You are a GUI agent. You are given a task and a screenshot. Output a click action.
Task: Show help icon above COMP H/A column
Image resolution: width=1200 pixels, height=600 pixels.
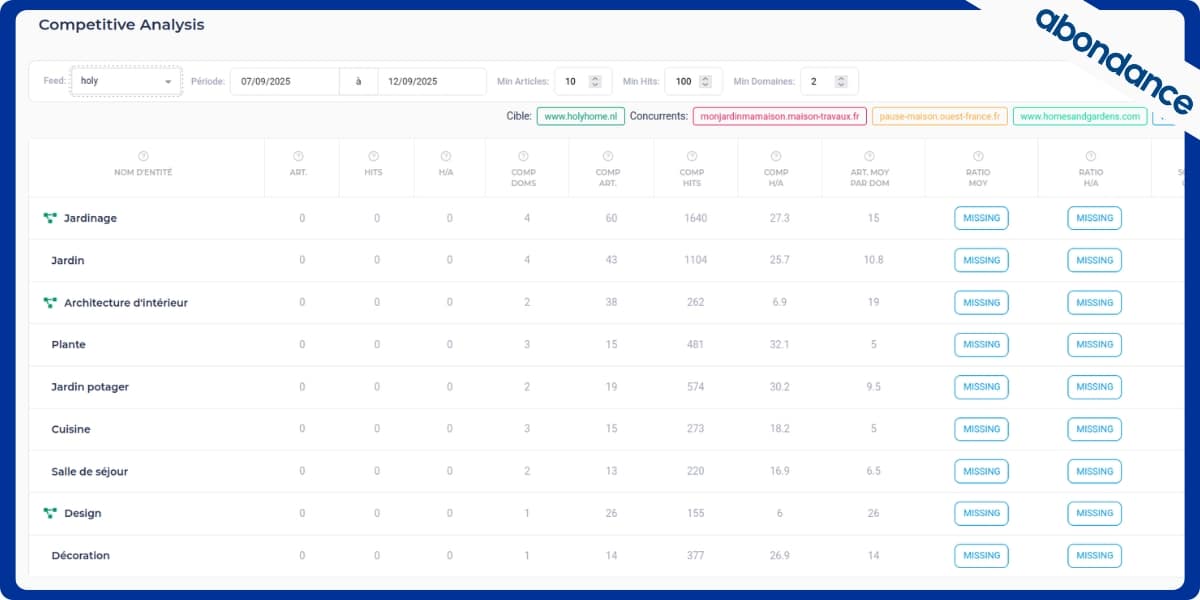tap(776, 156)
